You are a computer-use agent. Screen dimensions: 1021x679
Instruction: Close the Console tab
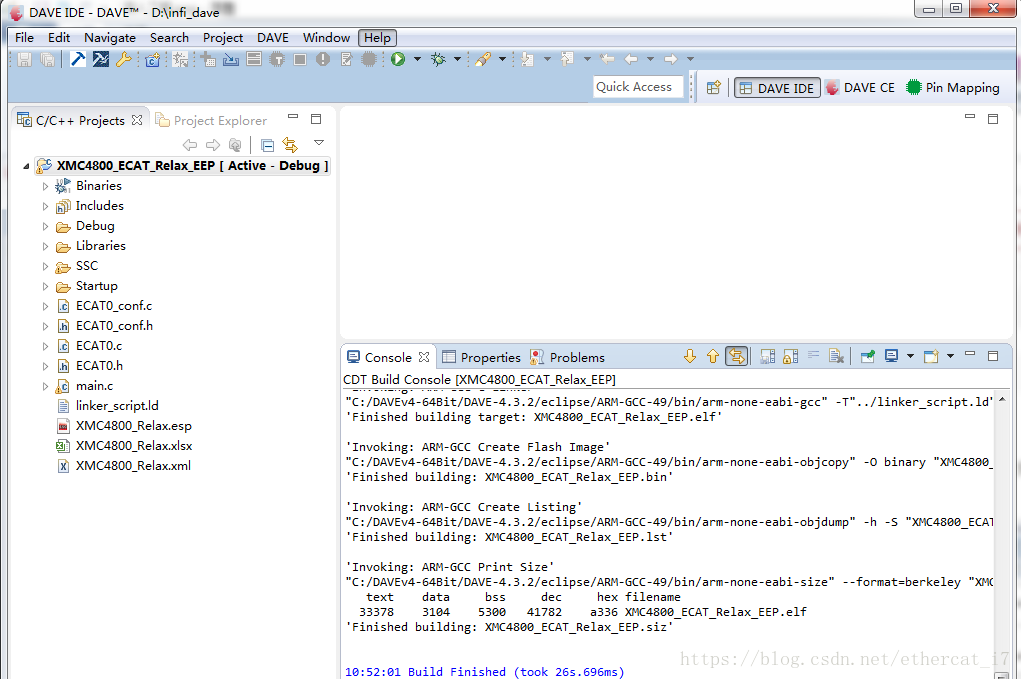(x=424, y=357)
